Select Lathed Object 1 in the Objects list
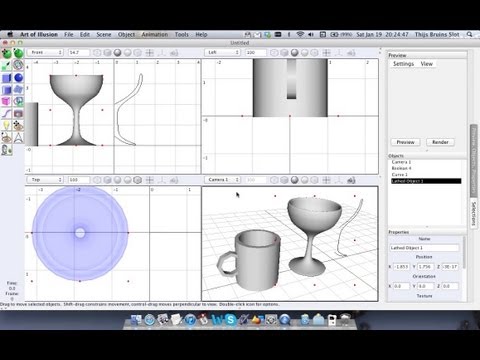Screen dimensions: 480x360 tap(426, 181)
